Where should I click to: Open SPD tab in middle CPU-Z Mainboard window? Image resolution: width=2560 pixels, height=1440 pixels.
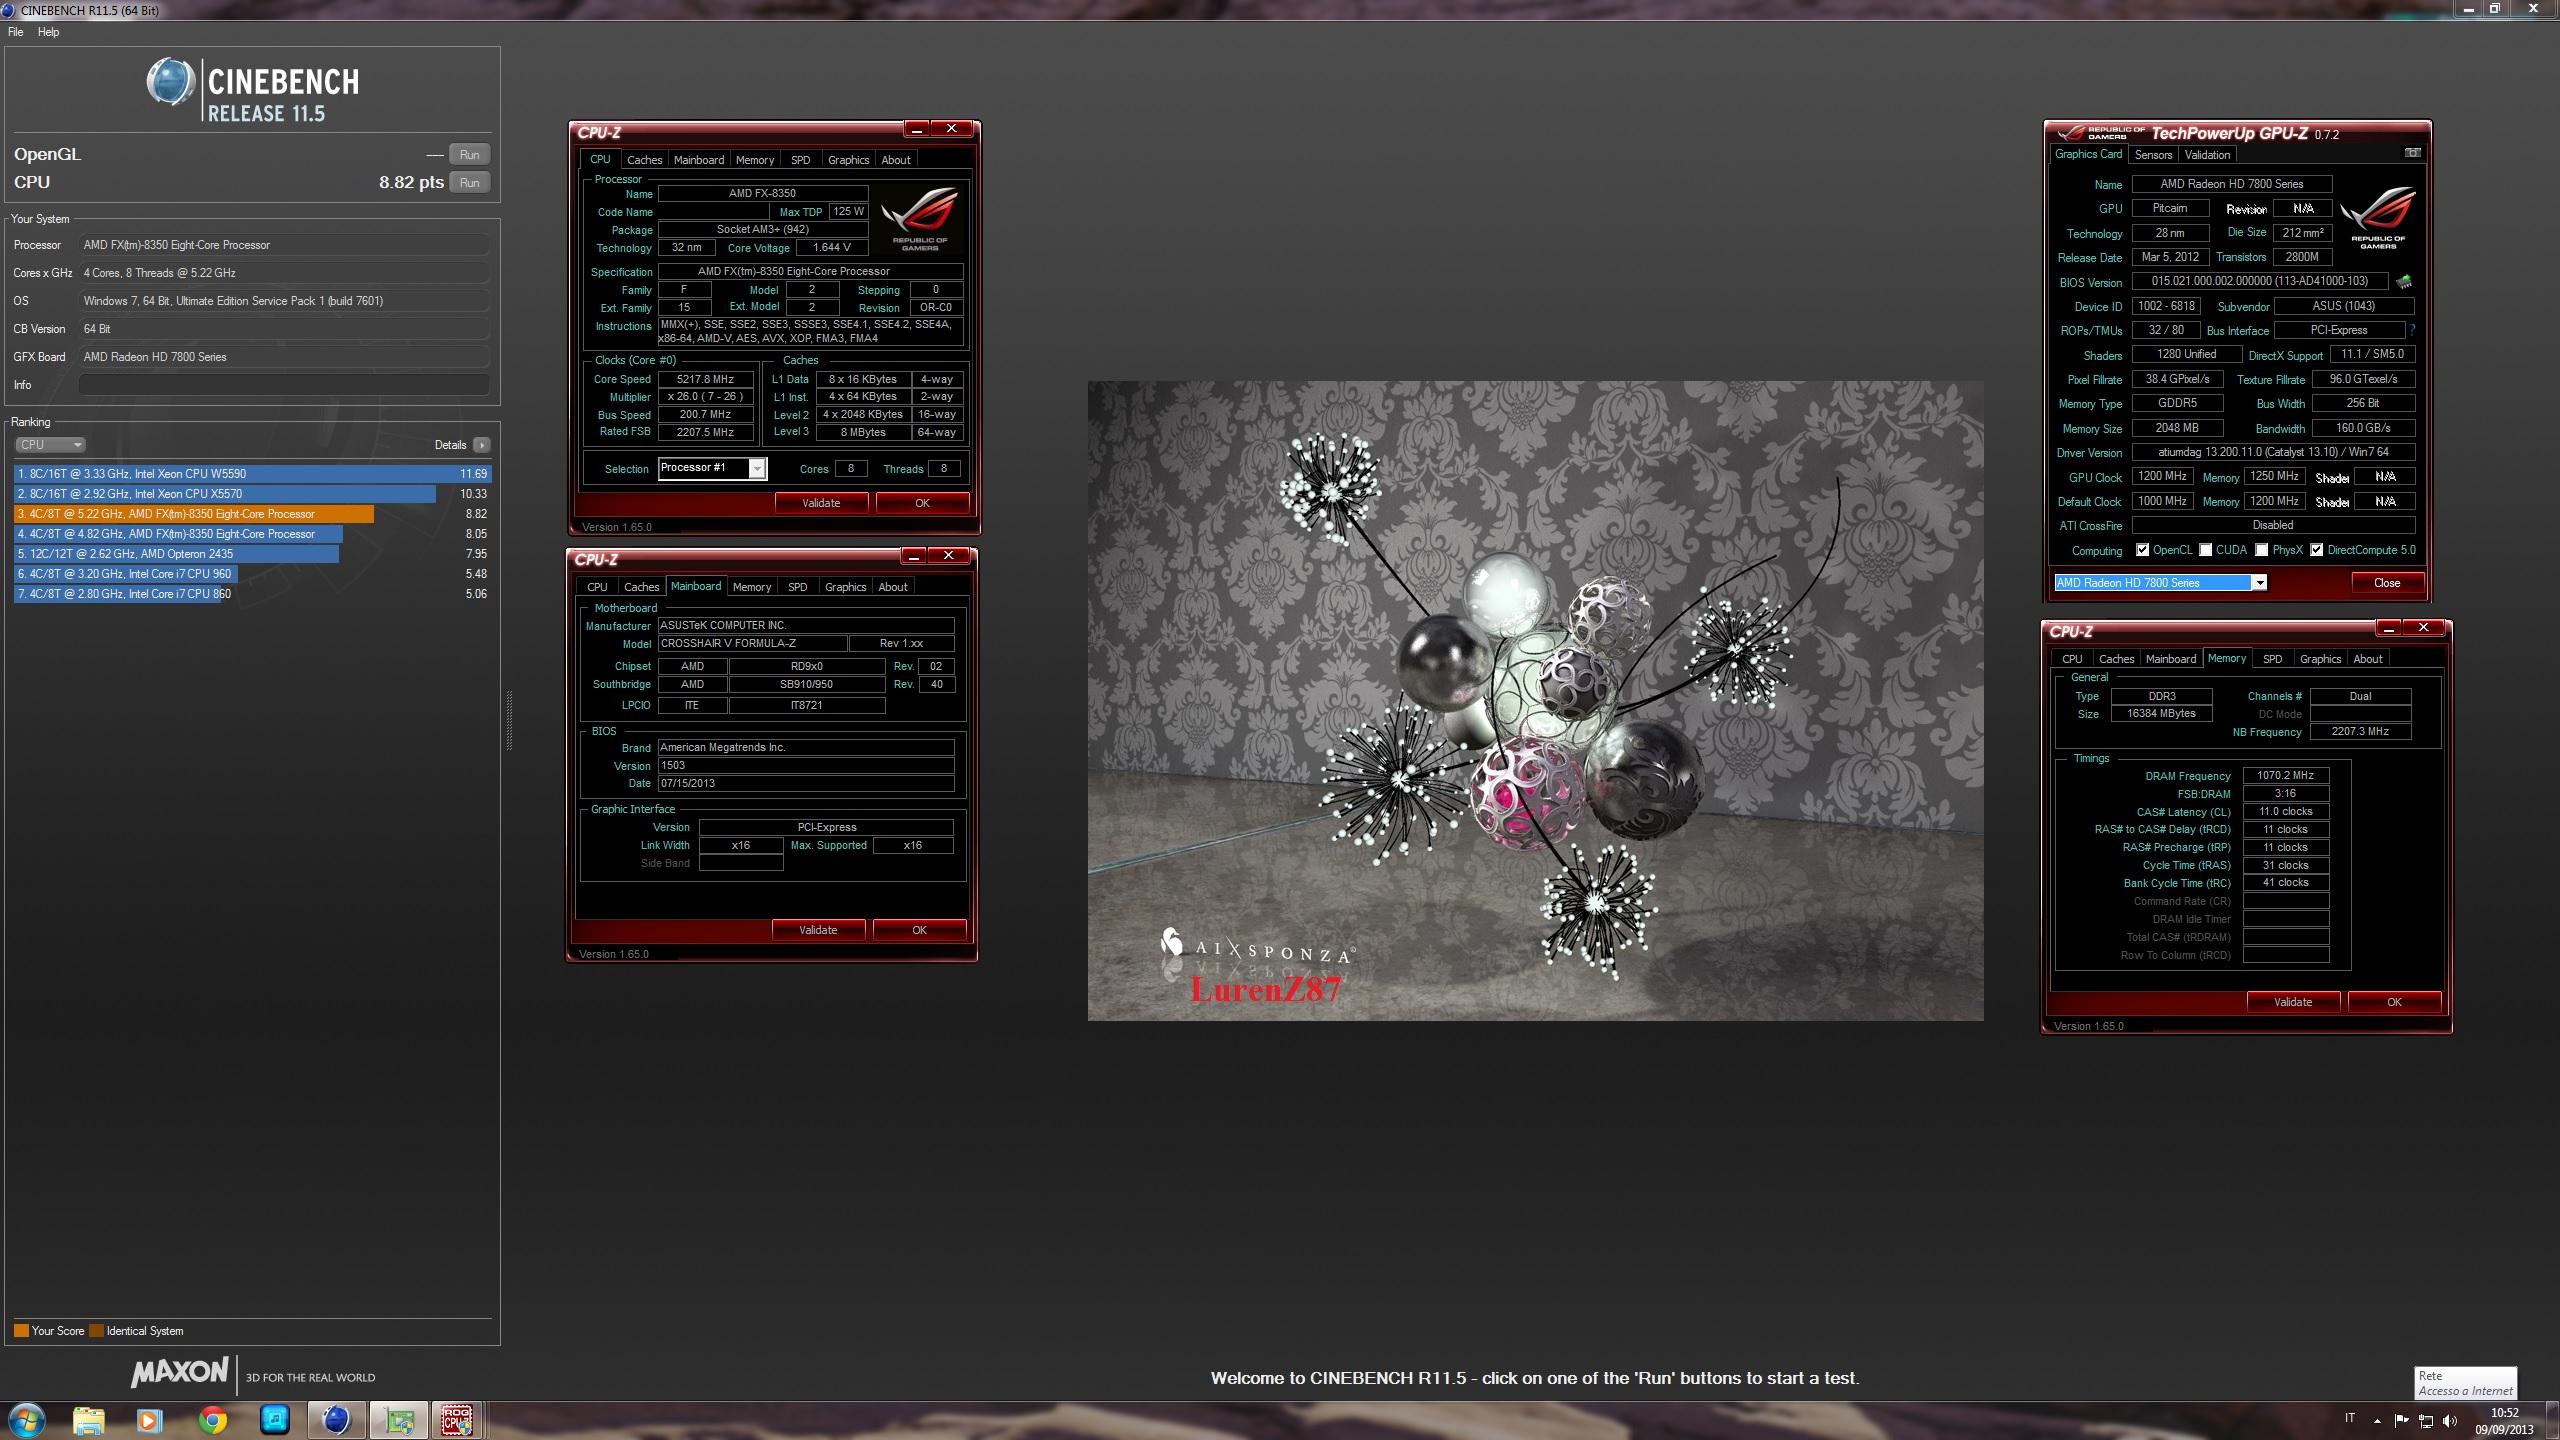coord(797,587)
